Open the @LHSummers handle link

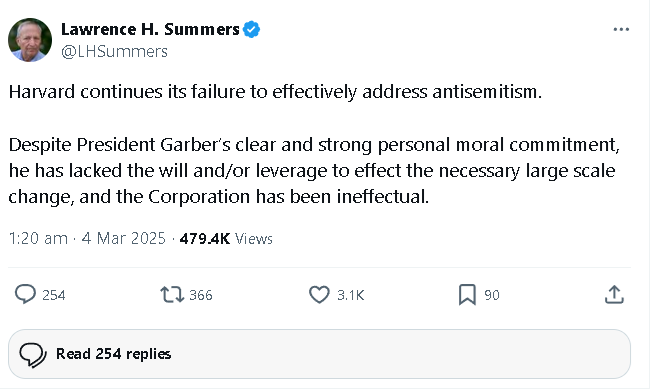[115, 51]
